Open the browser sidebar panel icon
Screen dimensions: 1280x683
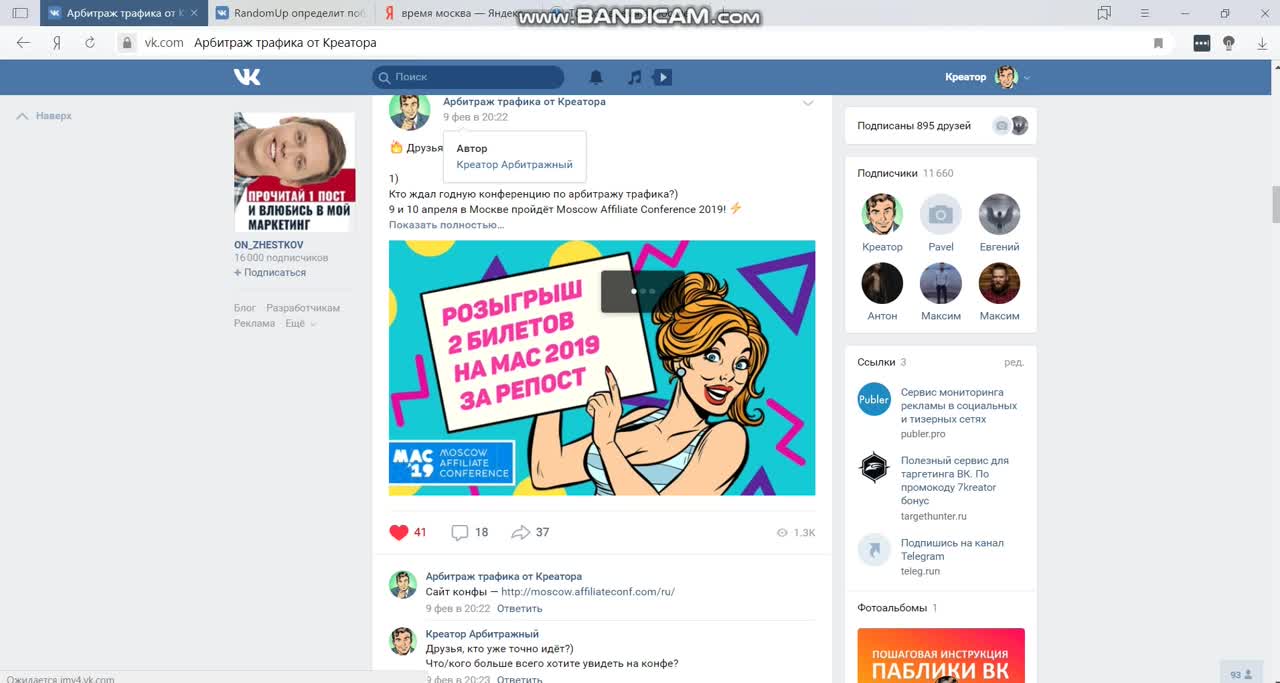[x=20, y=14]
